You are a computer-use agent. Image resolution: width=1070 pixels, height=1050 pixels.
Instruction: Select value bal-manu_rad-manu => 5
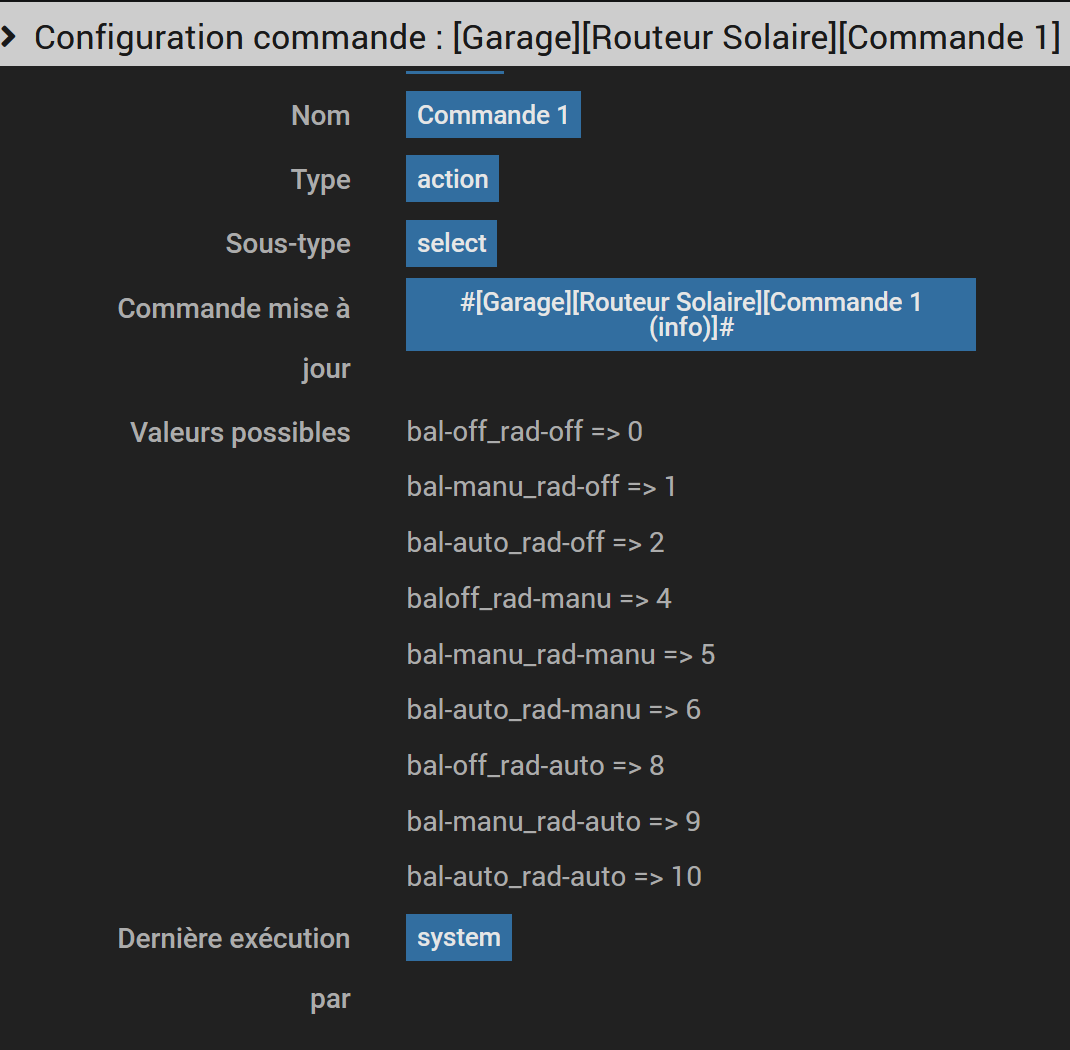tap(560, 655)
